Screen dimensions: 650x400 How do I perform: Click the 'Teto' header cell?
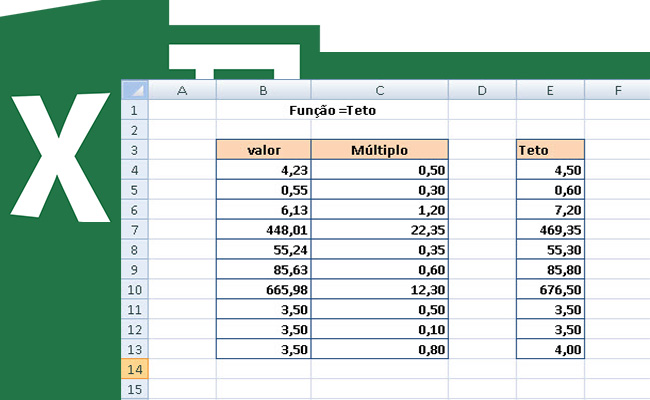click(x=551, y=150)
